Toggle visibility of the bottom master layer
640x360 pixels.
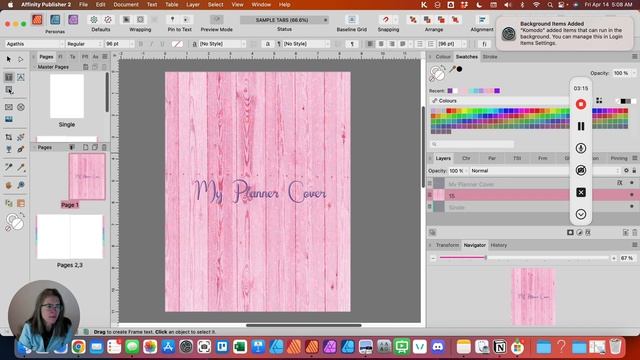632,207
